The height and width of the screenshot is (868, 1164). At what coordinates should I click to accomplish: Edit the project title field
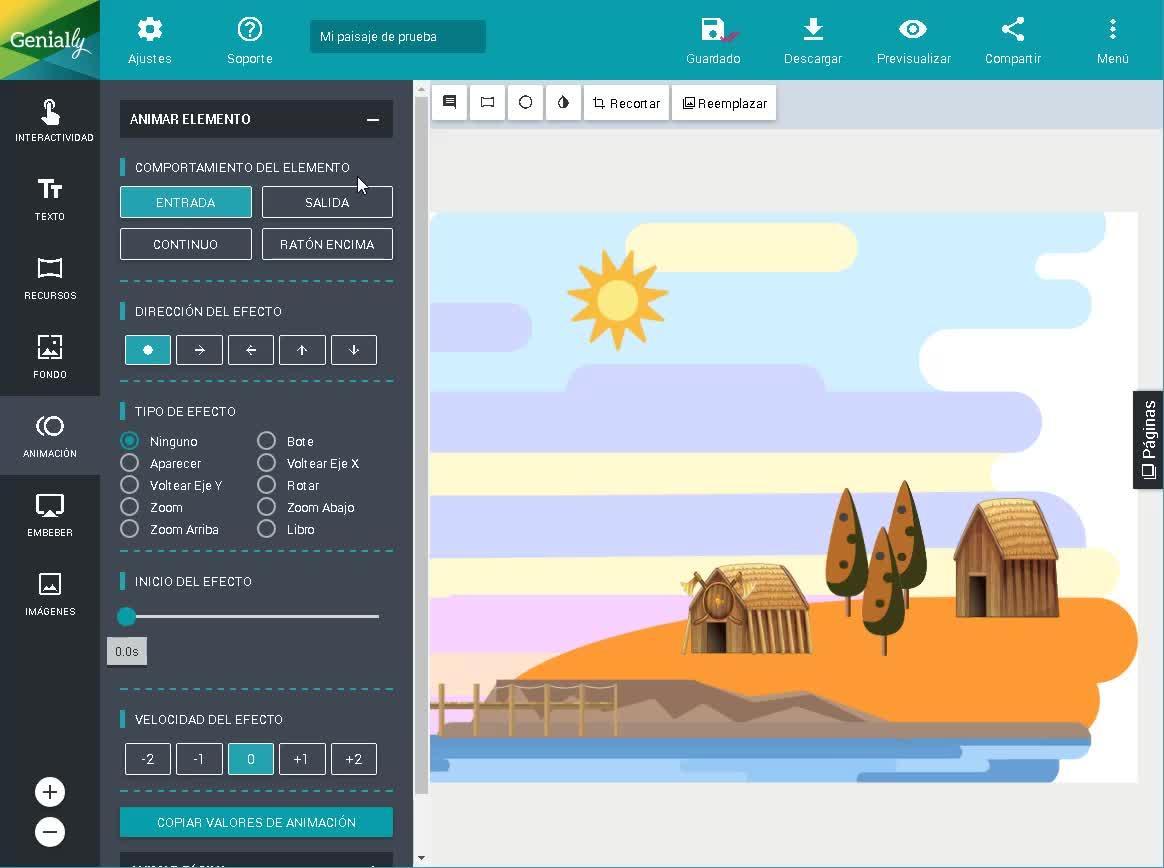[x=398, y=36]
